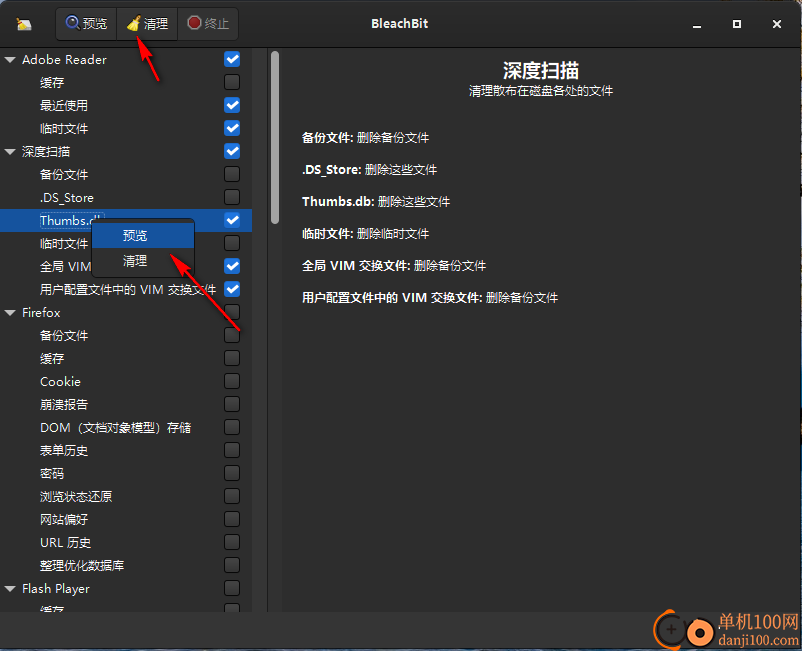The image size is (802, 651).
Task: Click the Stop (终止) toolbar button
Action: pyautogui.click(x=208, y=24)
